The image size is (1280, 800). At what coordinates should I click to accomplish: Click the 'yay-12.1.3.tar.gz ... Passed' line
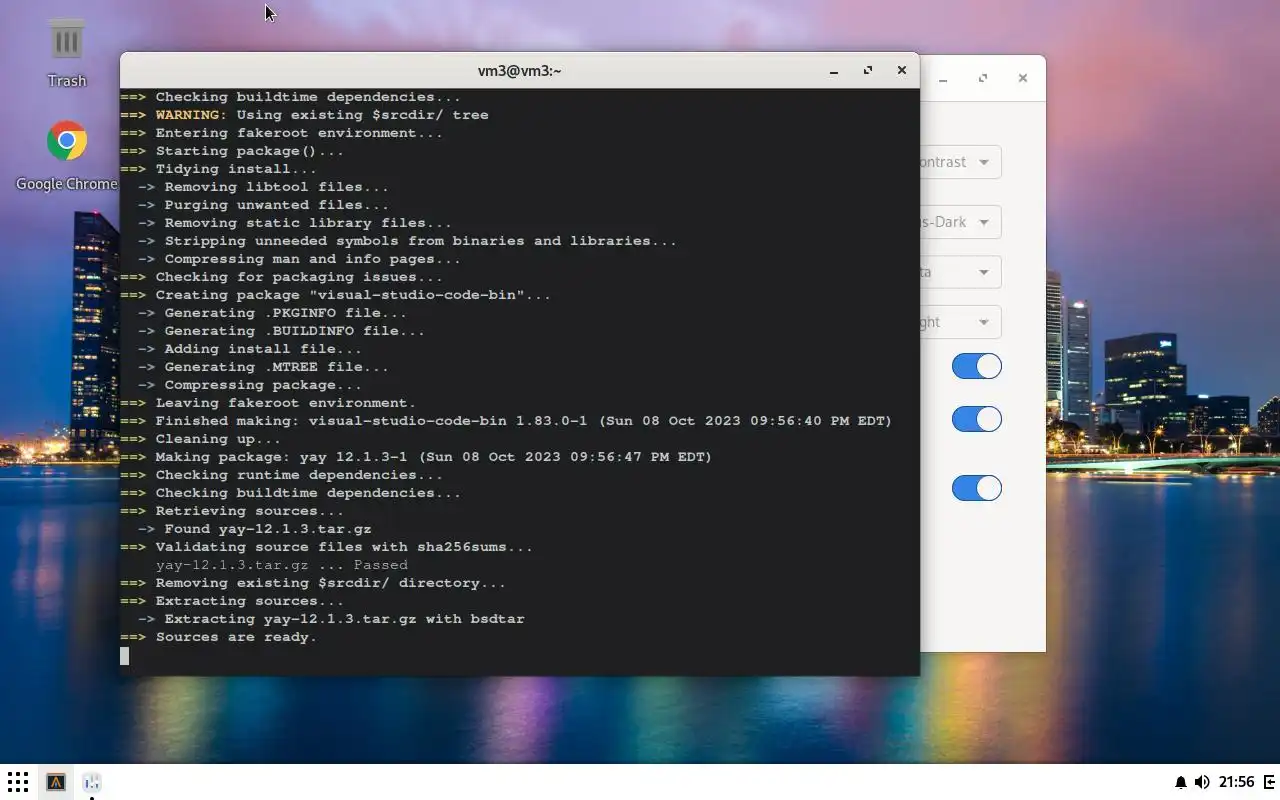(281, 565)
